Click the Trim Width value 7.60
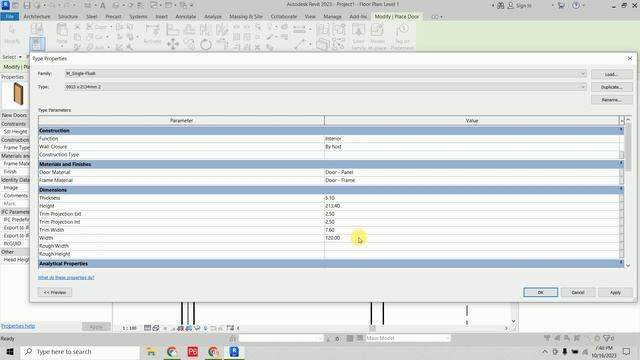 (x=330, y=230)
